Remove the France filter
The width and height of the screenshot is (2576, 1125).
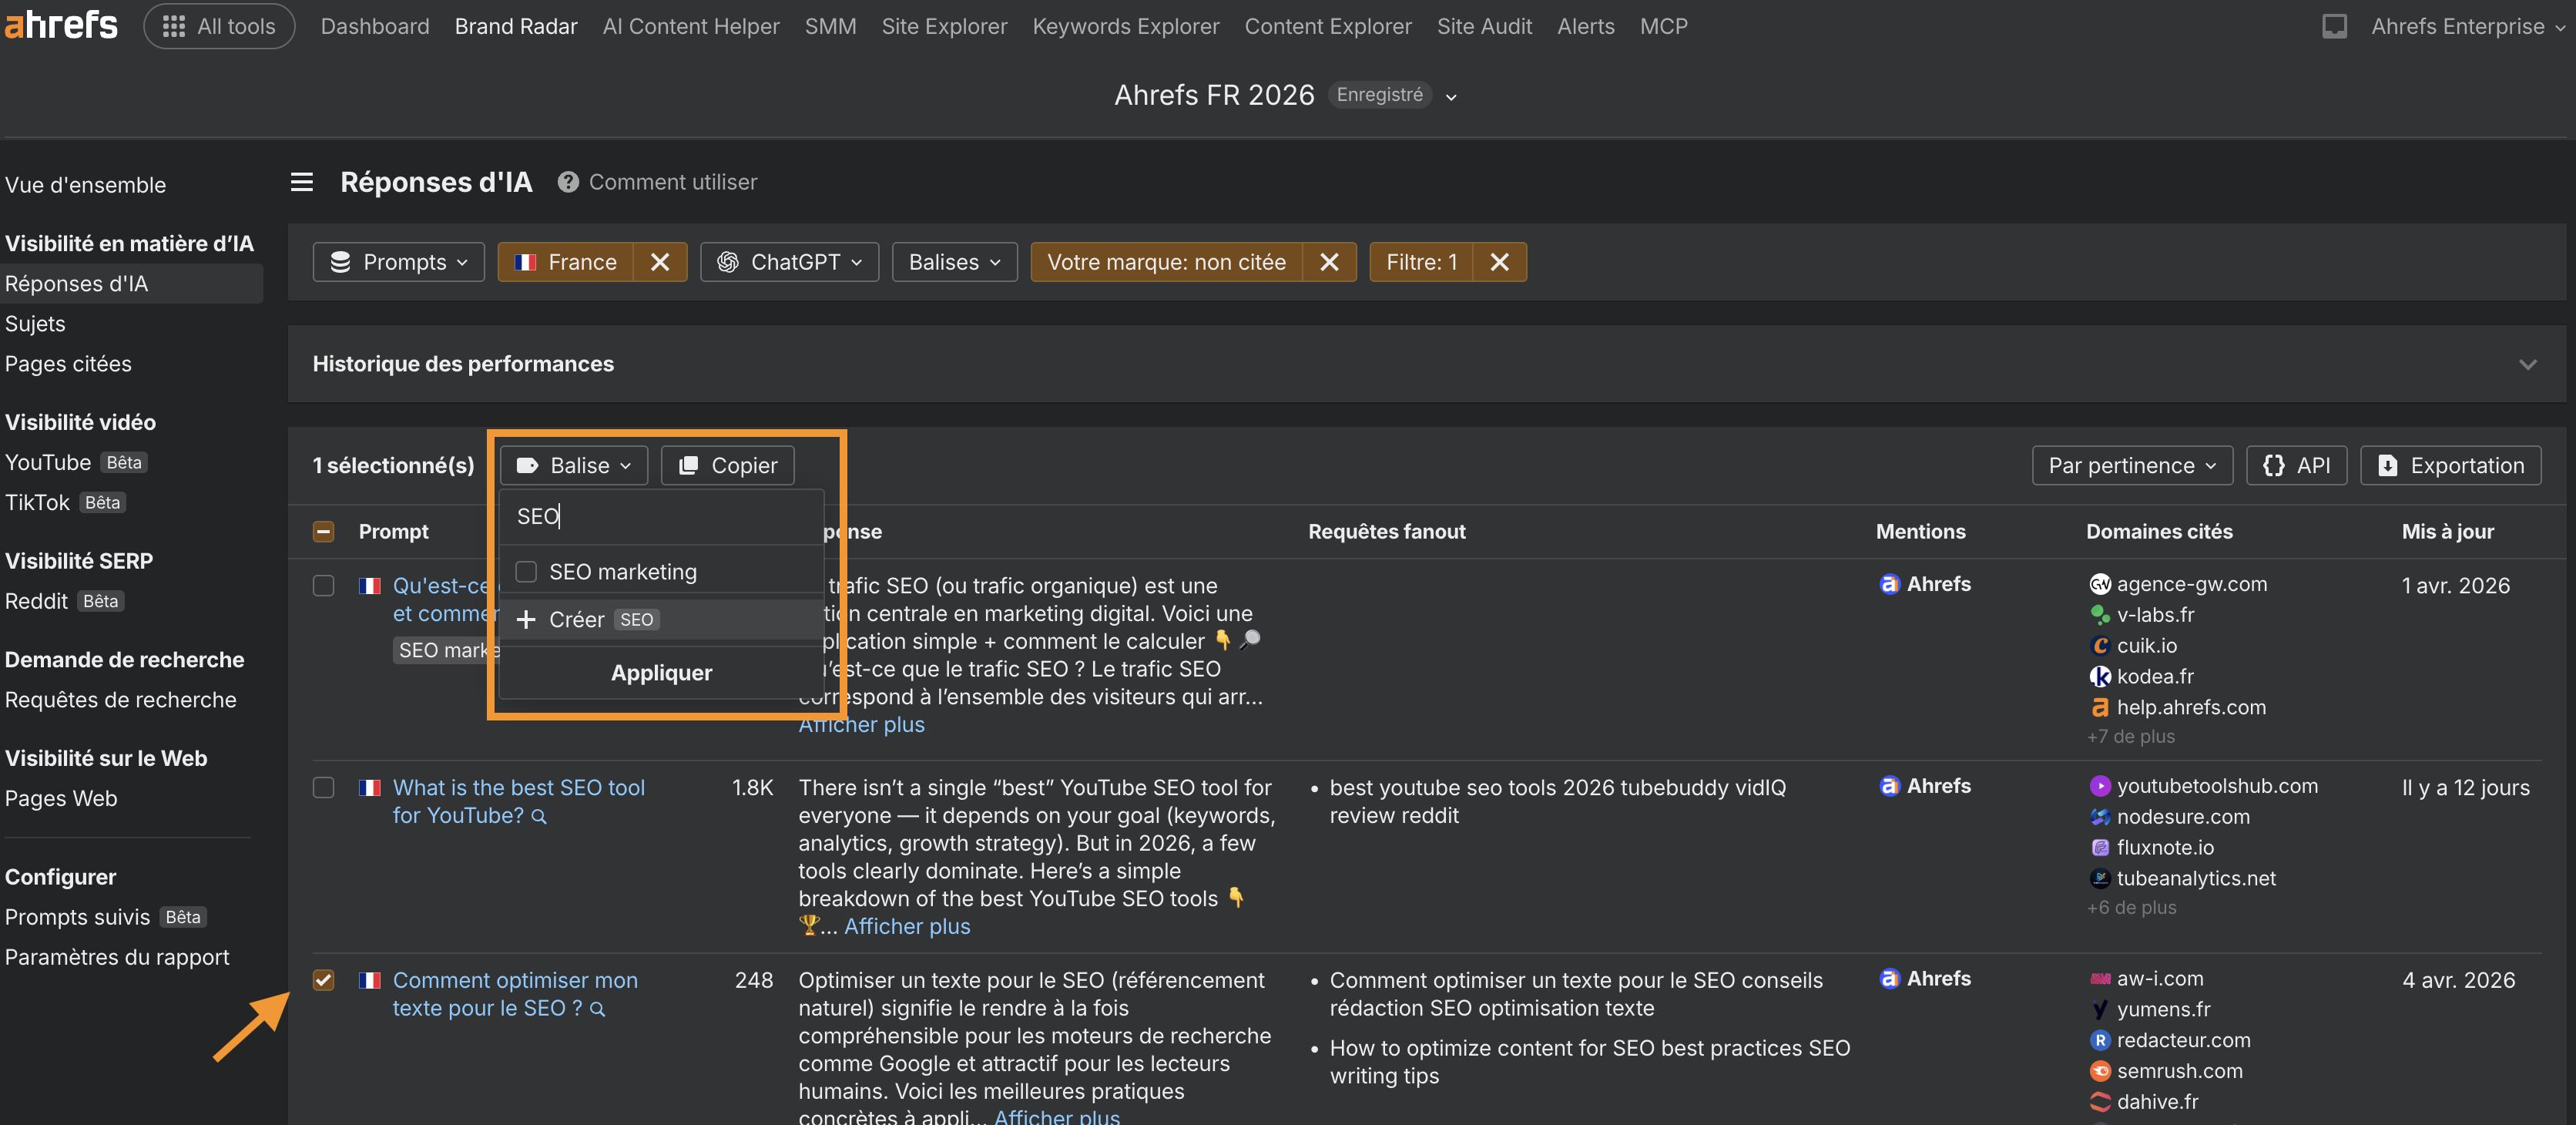[x=660, y=262]
